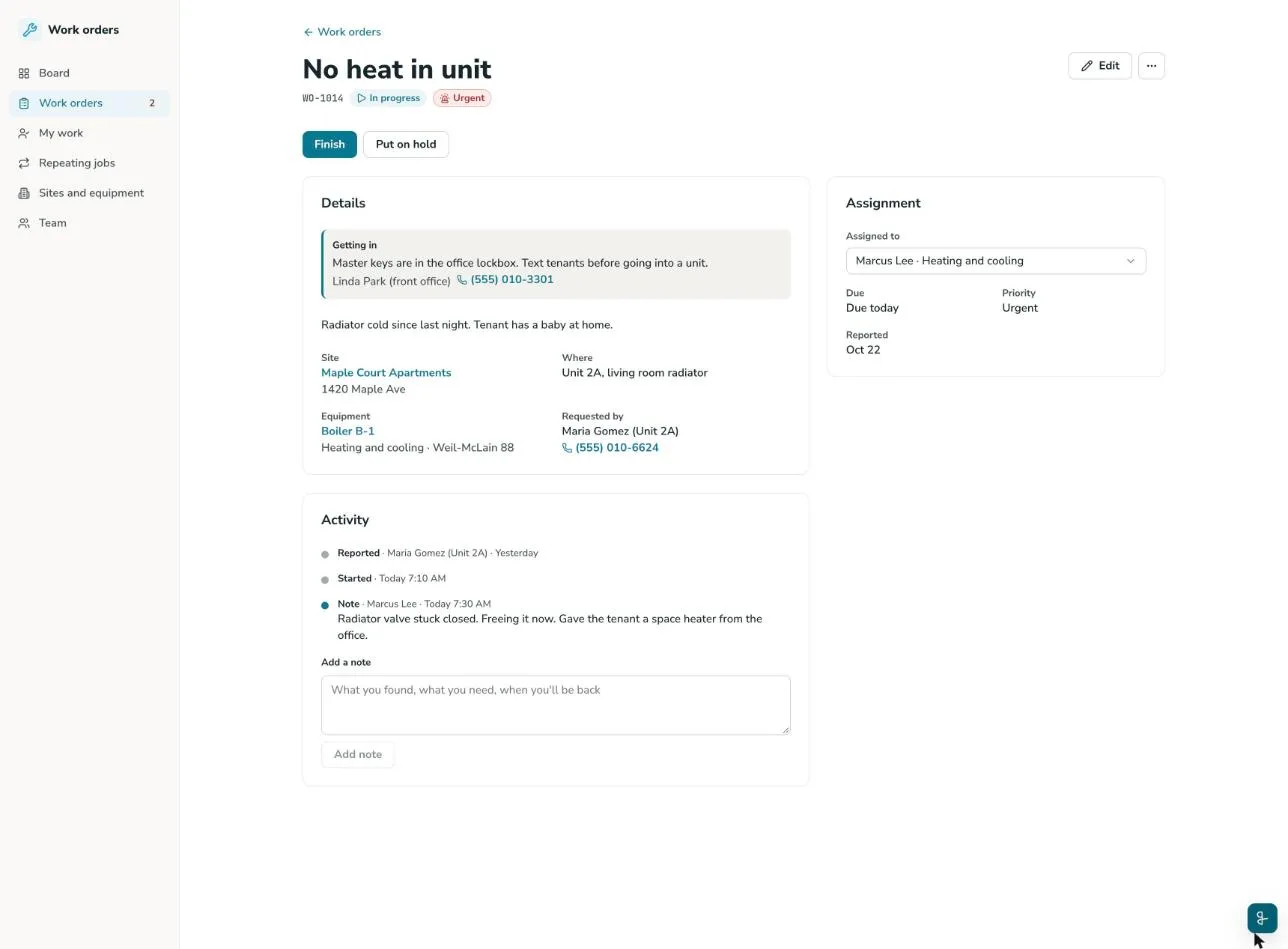Viewport: 1288px width, 949px height.
Task: Click the building icon for Sites and equipment
Action: pyautogui.click(x=24, y=193)
